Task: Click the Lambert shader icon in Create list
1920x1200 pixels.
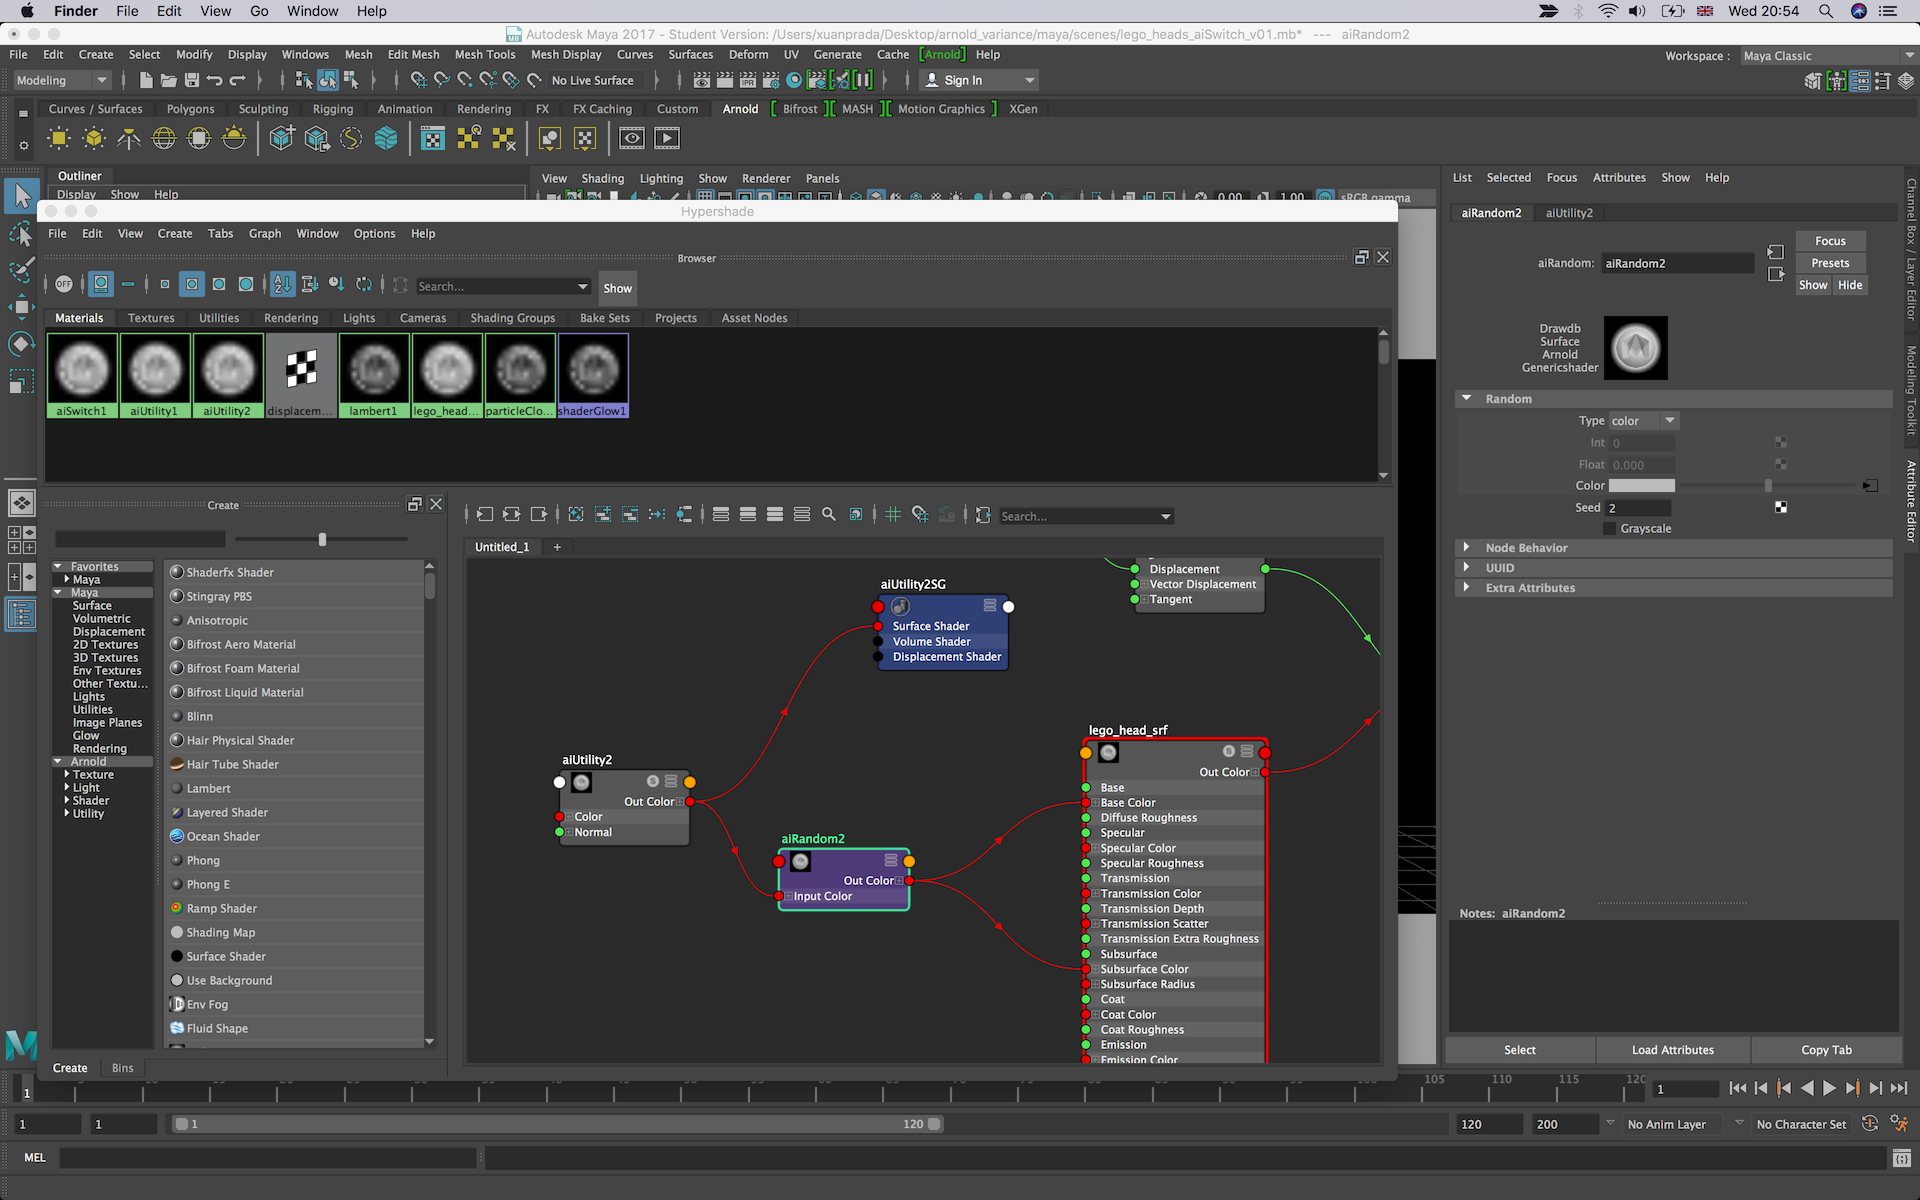Action: pyautogui.click(x=177, y=788)
